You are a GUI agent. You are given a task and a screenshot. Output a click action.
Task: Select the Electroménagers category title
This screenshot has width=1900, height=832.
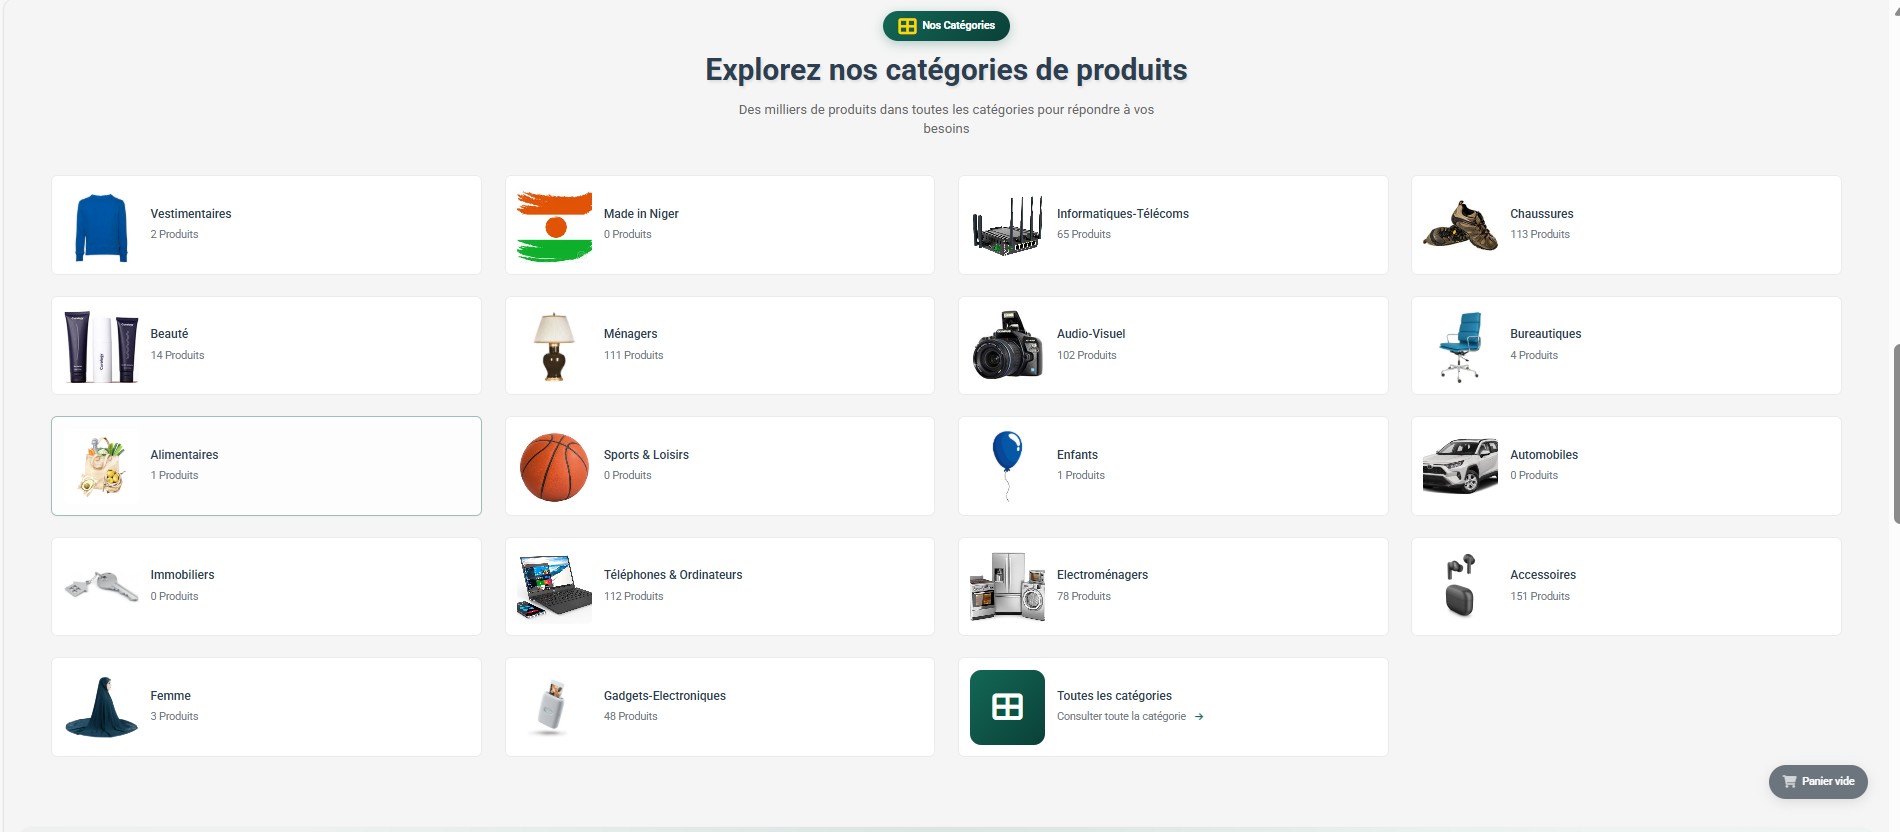tap(1102, 575)
